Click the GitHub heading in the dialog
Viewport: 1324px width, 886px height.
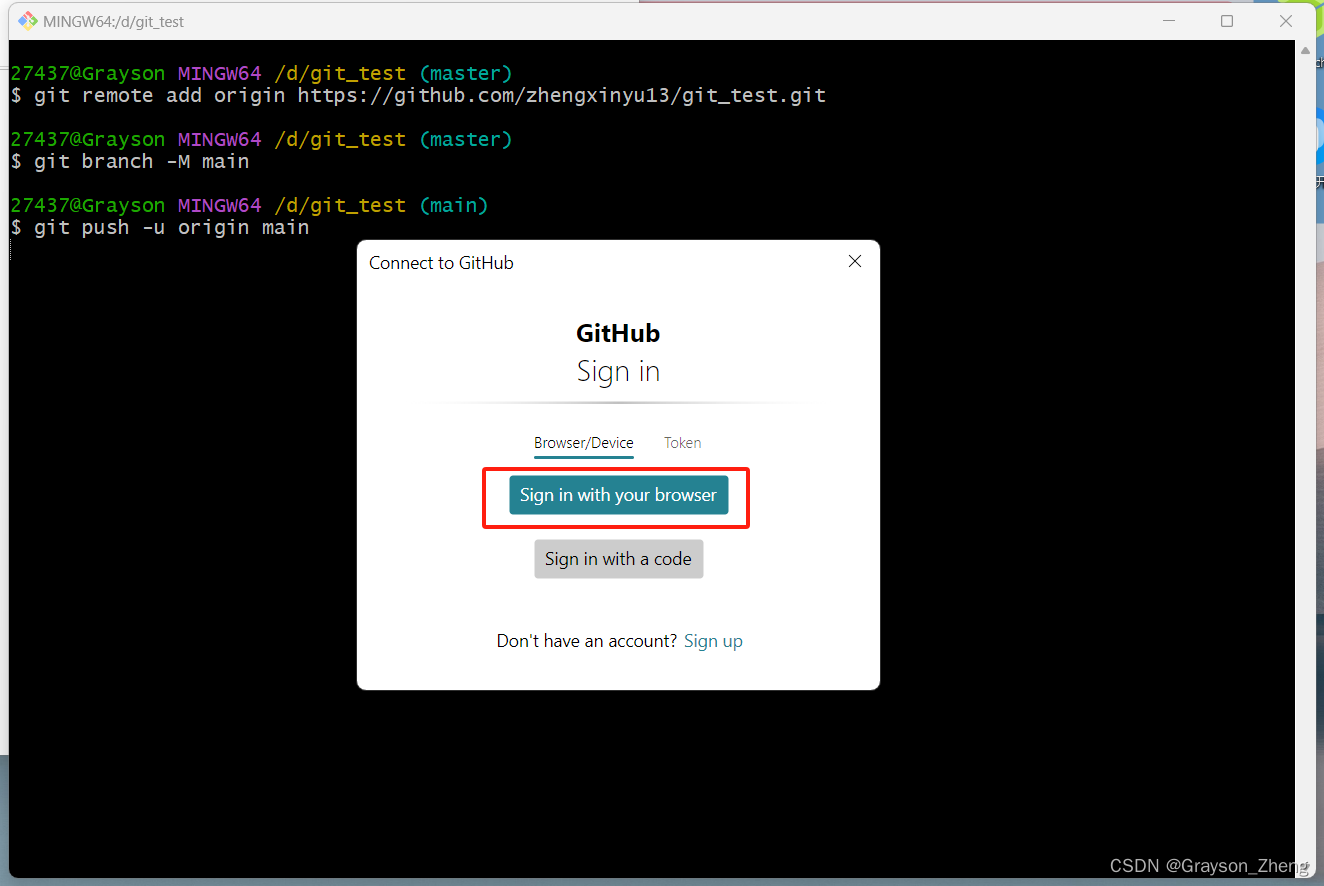coord(618,333)
